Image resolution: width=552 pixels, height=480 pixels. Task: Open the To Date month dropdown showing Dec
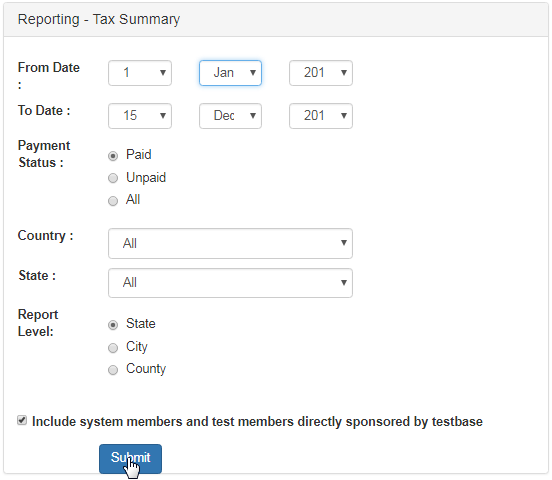(x=230, y=116)
